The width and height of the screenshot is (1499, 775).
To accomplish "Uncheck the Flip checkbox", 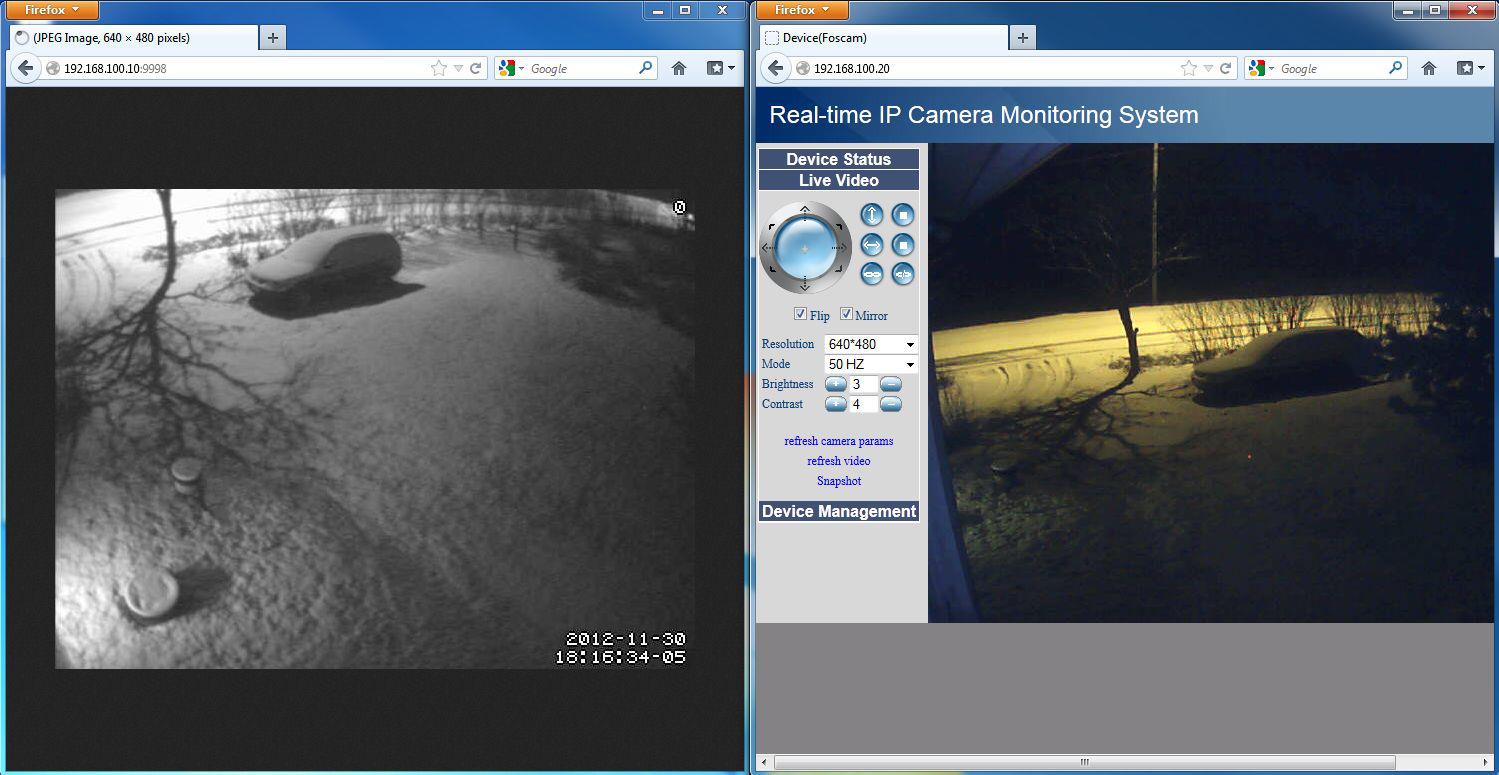I will (x=800, y=314).
